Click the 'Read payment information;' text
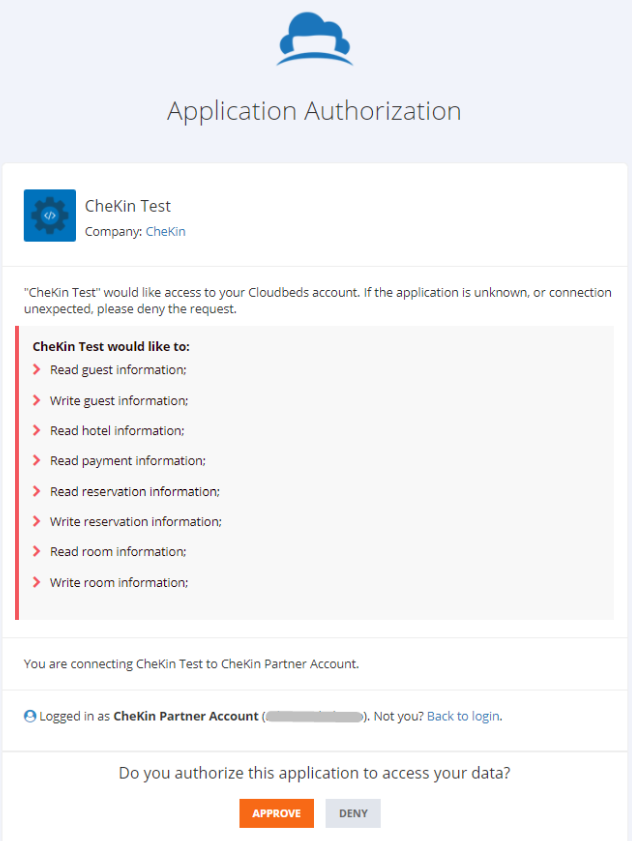 (128, 461)
